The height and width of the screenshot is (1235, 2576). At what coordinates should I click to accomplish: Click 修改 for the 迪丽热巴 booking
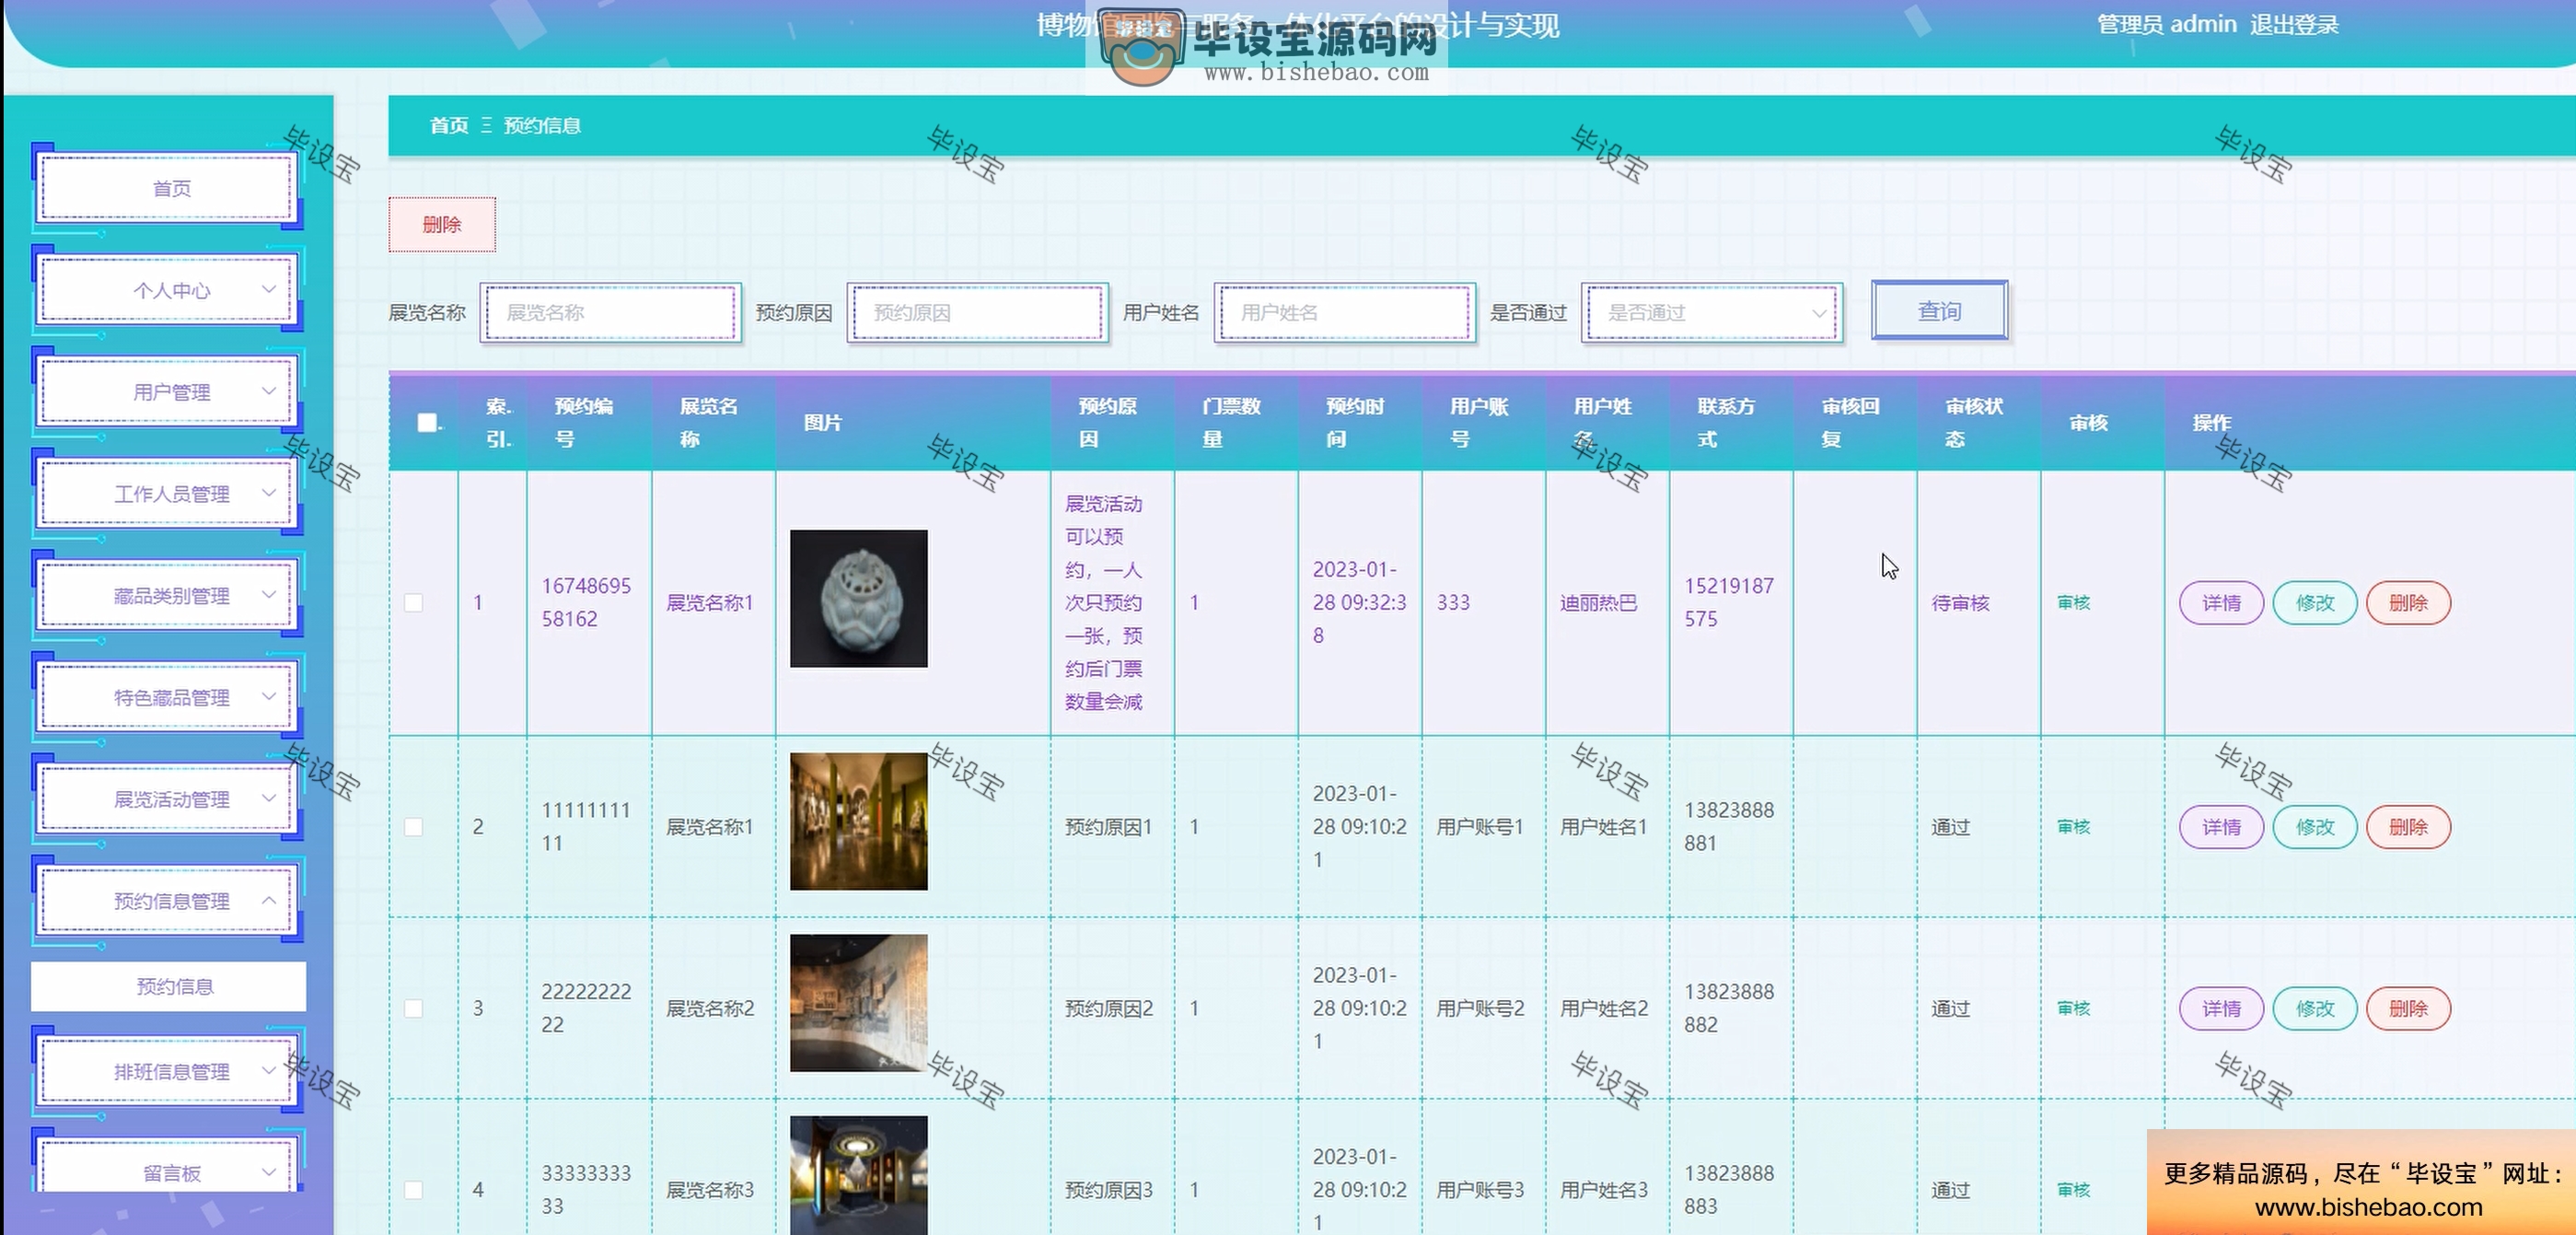coord(2315,603)
